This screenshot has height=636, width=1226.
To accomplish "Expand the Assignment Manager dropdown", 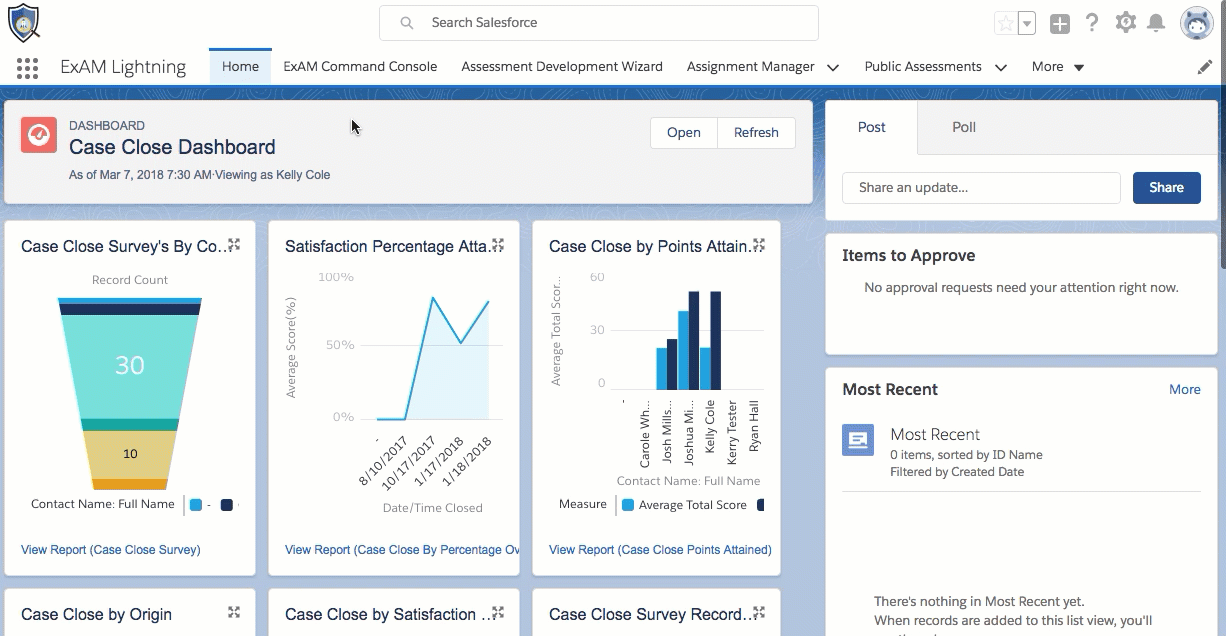I will 833,67.
